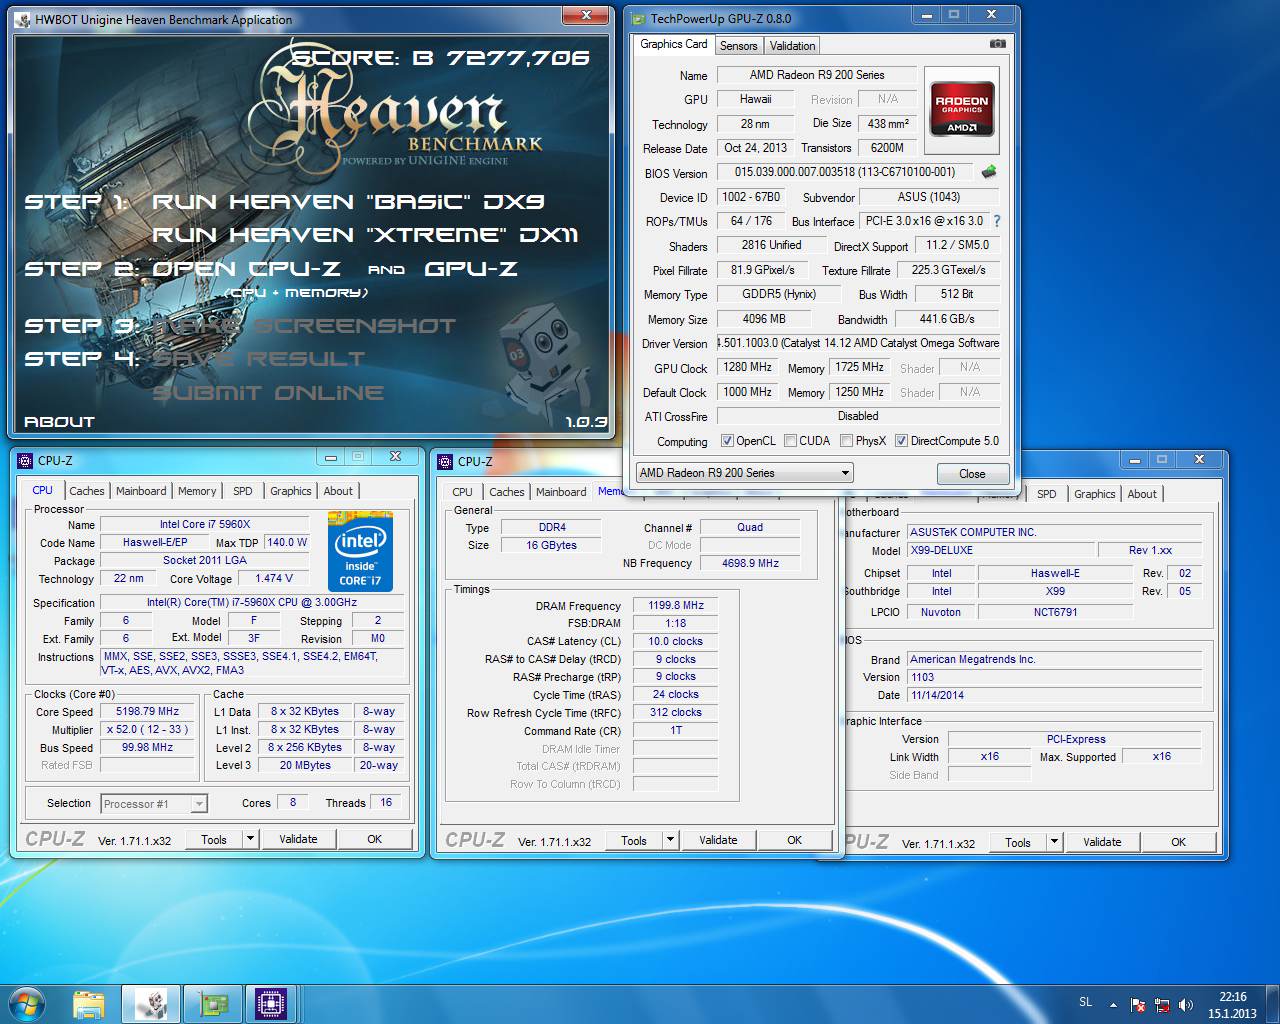Viewport: 1280px width, 1024px height.
Task: Select the HWBOT Heaven taskbar icon
Action: coord(151,1004)
